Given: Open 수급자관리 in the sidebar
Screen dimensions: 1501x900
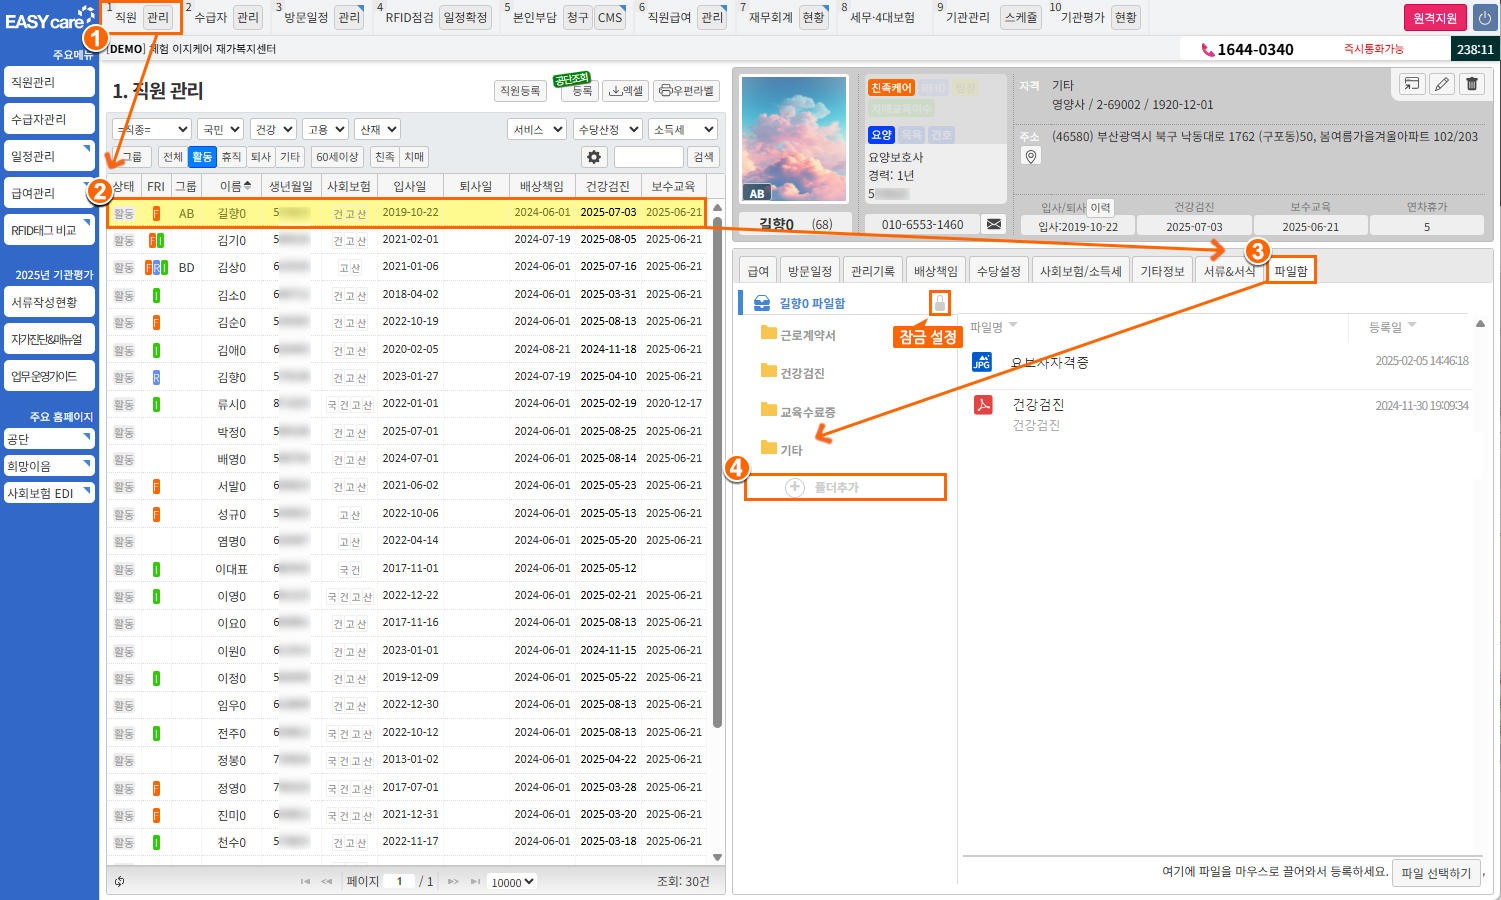Looking at the screenshot, I should coord(49,119).
